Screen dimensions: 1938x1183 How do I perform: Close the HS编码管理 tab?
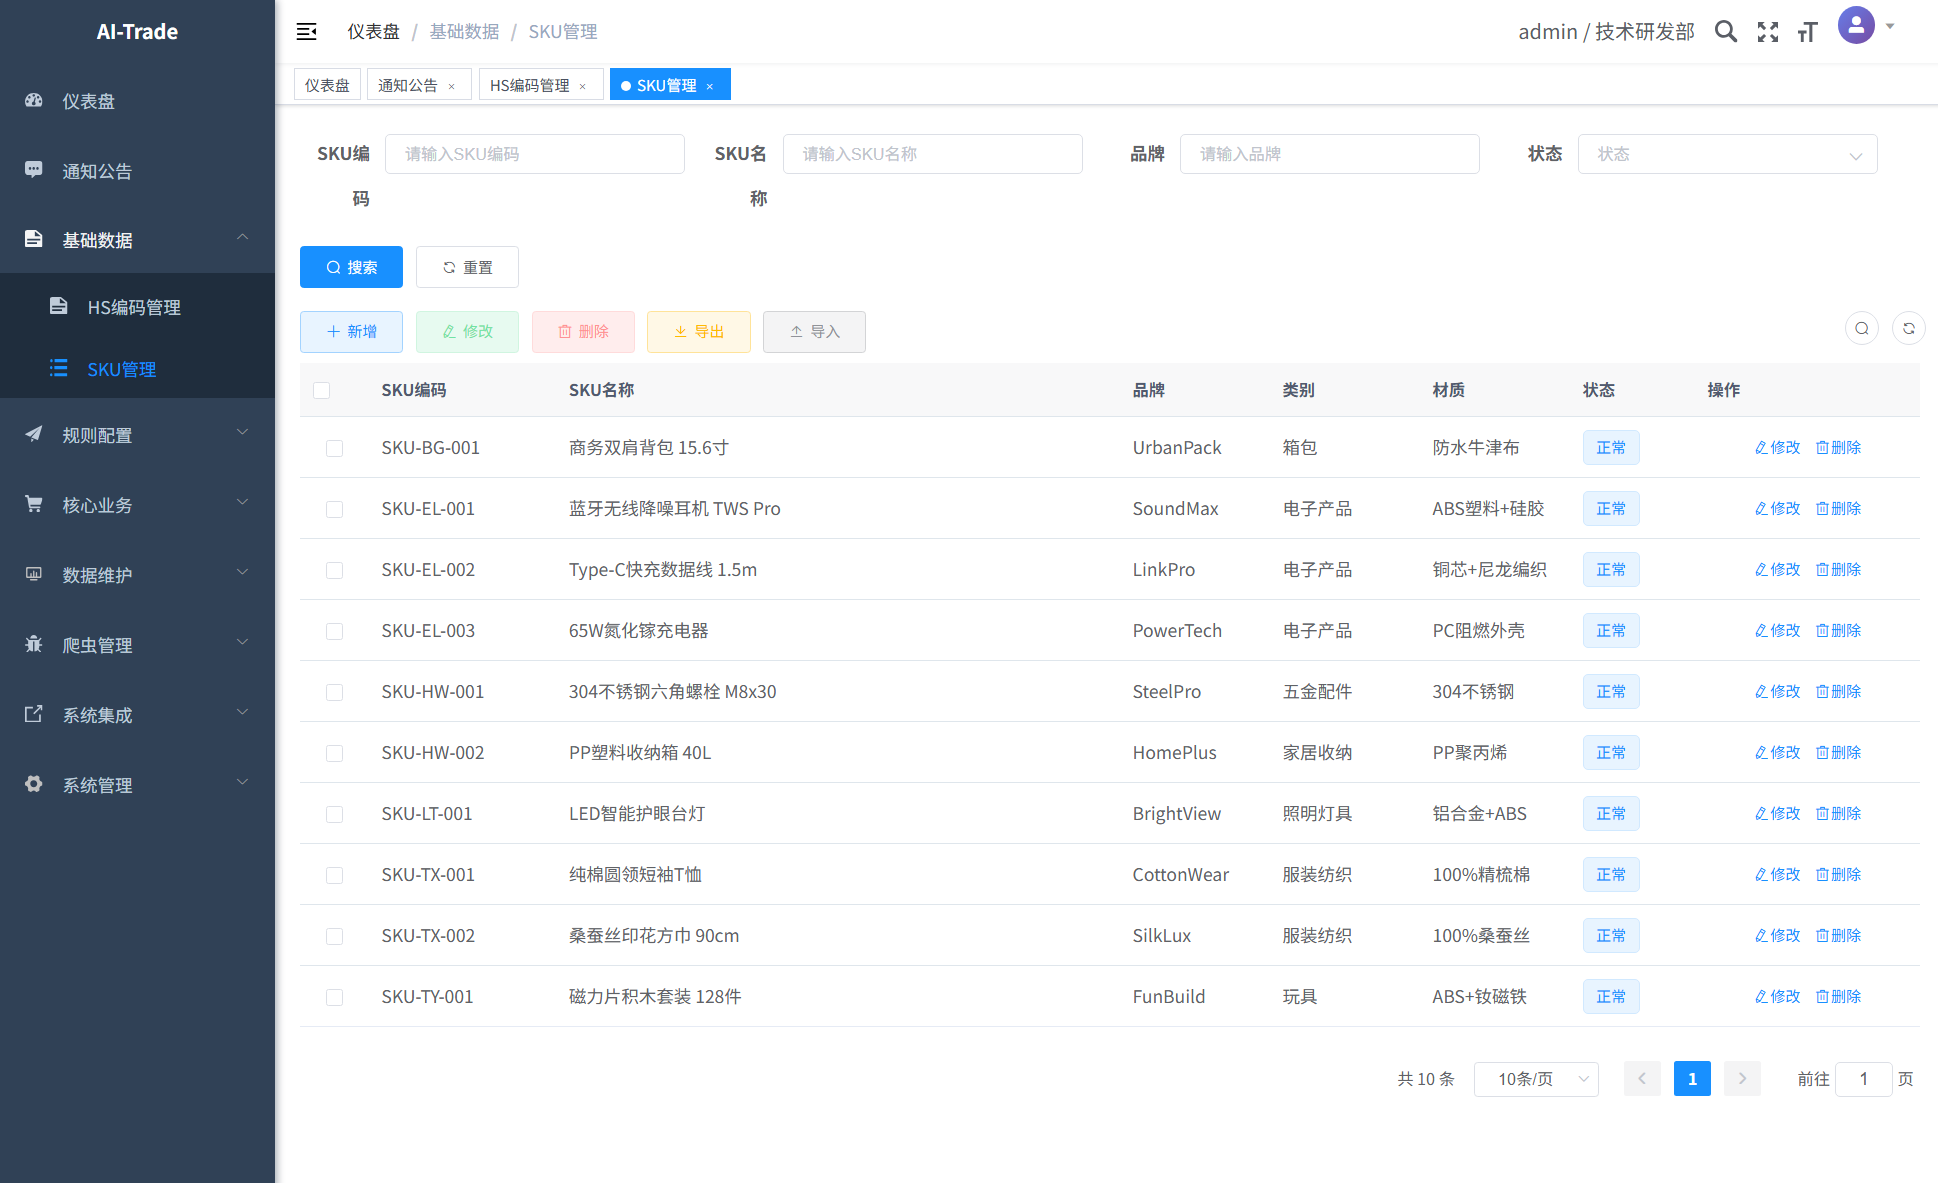[583, 86]
